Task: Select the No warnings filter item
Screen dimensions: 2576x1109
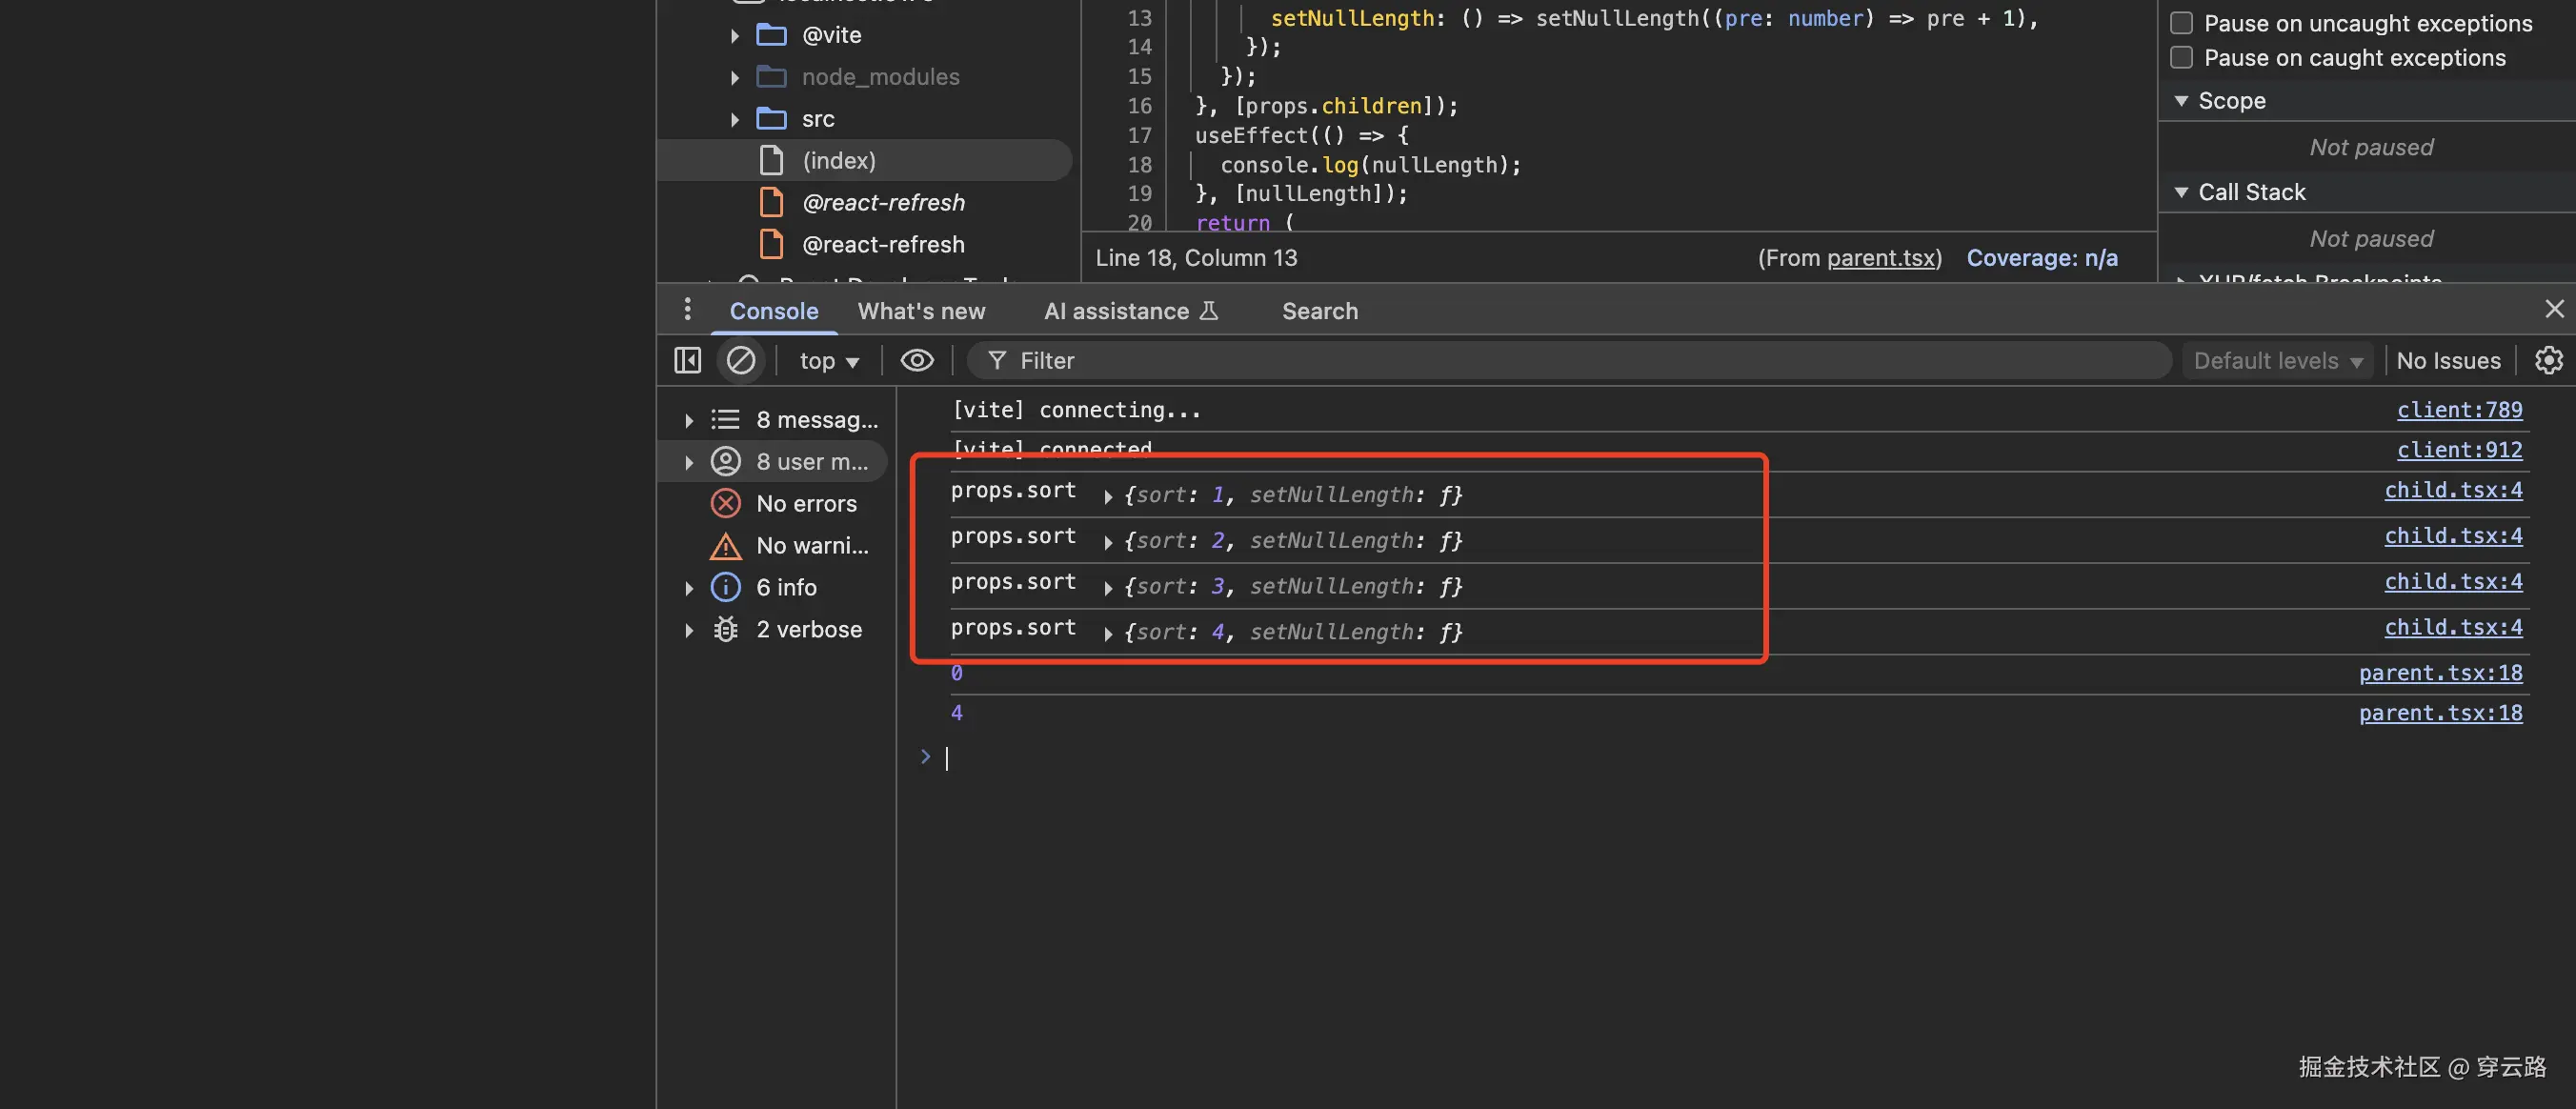Action: (811, 546)
